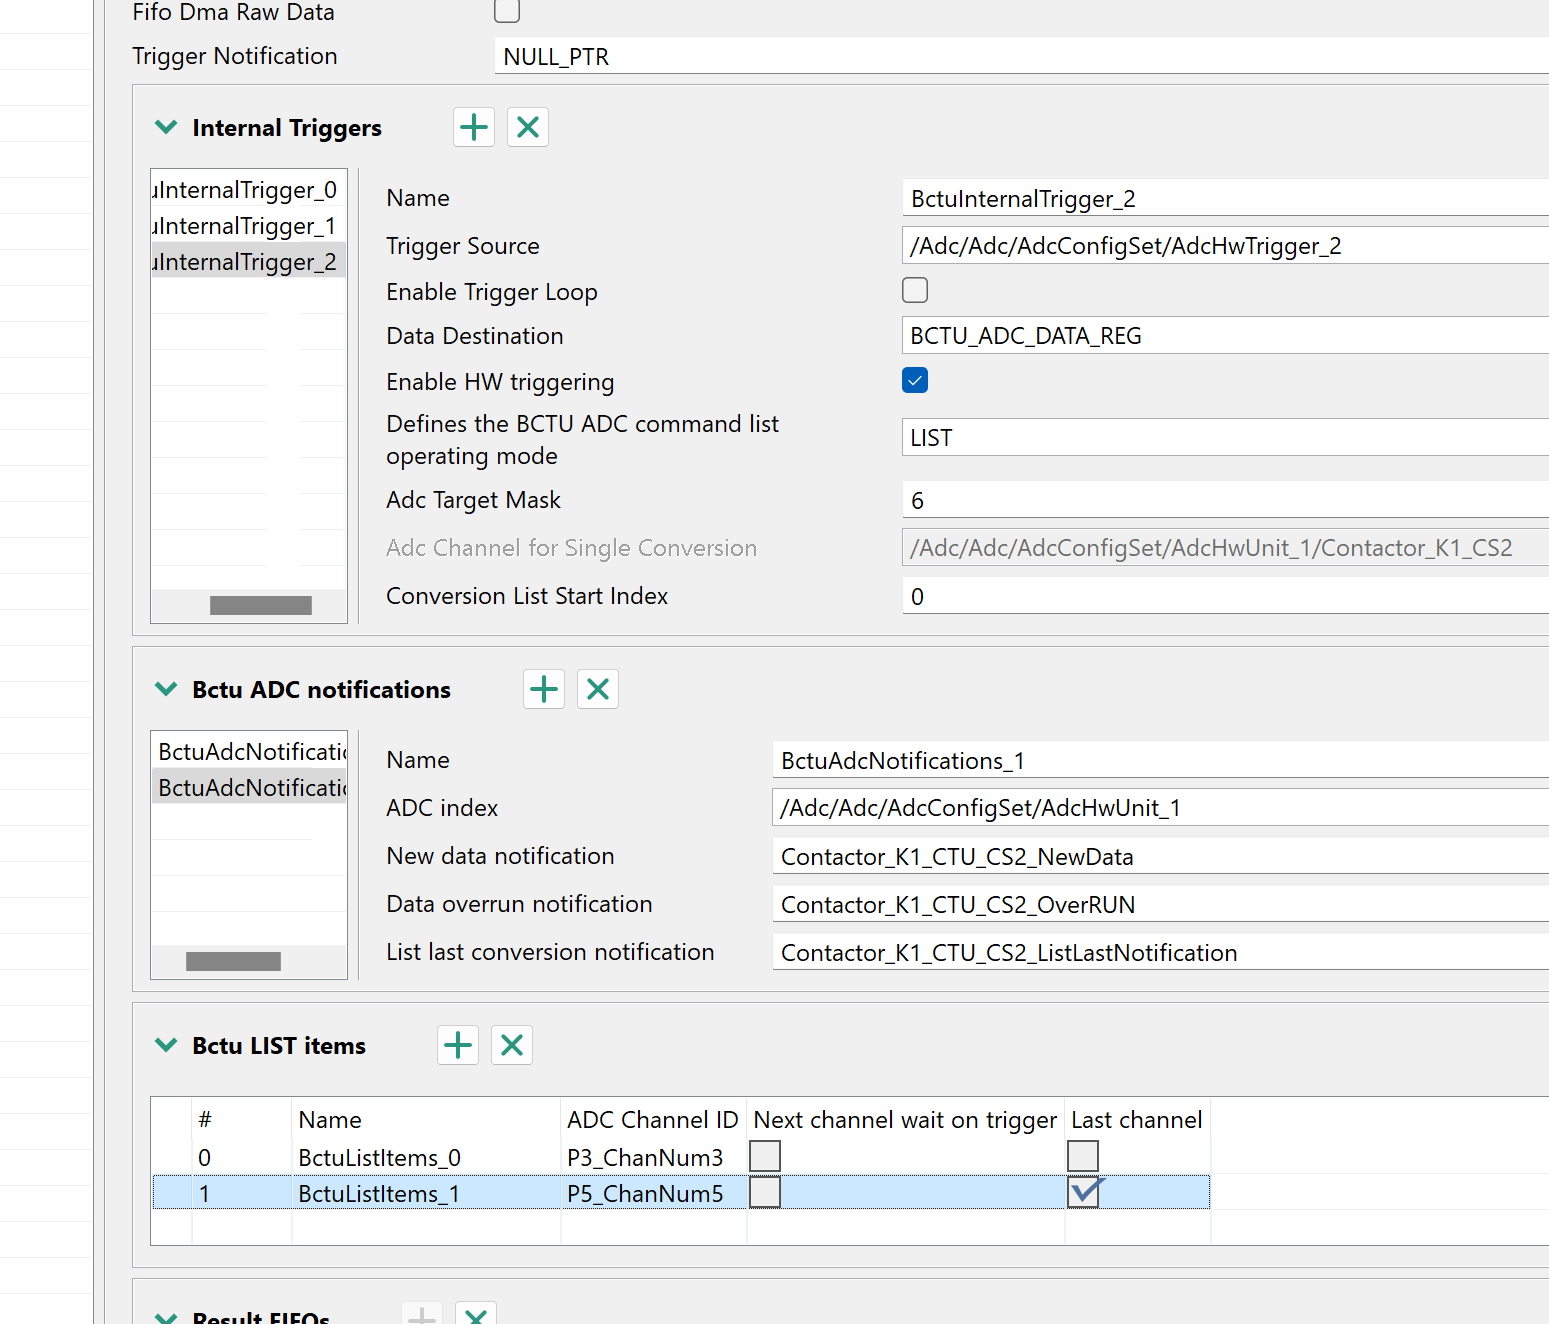Viewport: 1549px width, 1324px height.
Task: Enable Next channel wait on trigger for BctuListItems_0
Action: pos(765,1156)
